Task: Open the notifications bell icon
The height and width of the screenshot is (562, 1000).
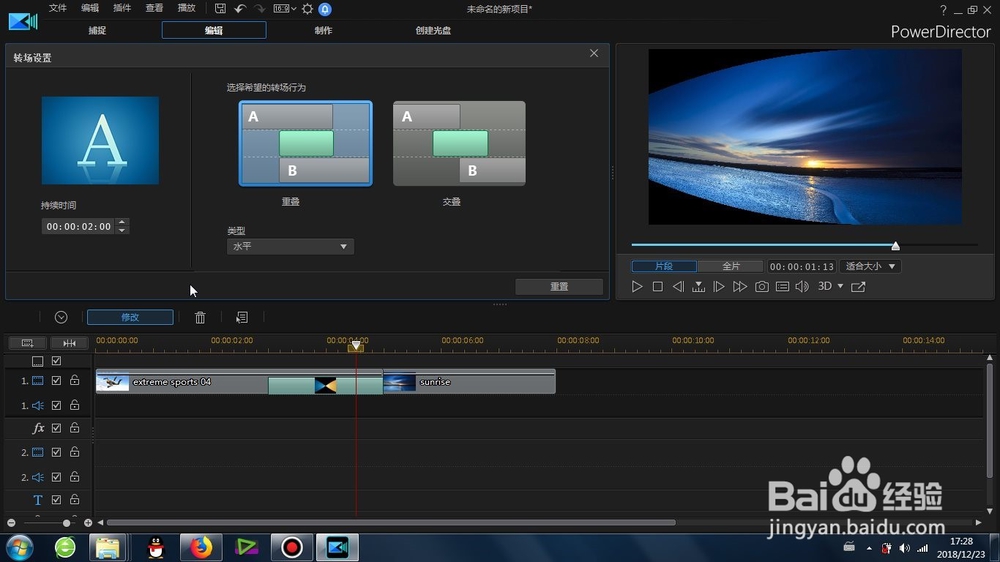Action: 325,9
